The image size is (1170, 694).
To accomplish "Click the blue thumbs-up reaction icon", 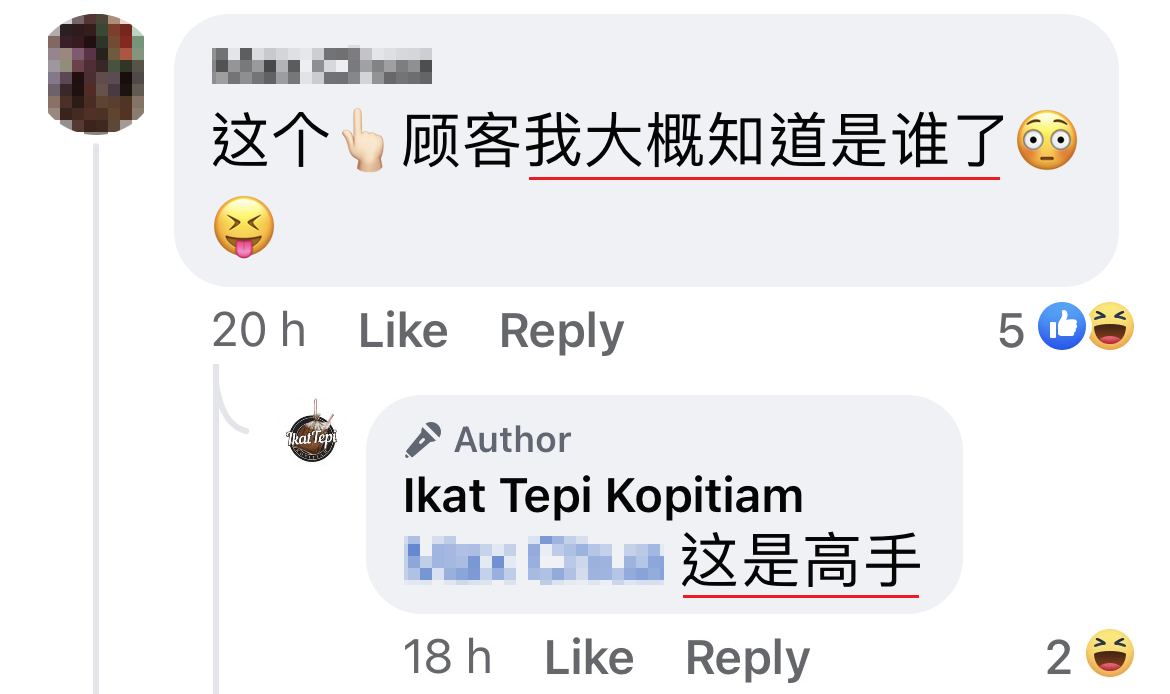I will pyautogui.click(x=1062, y=326).
